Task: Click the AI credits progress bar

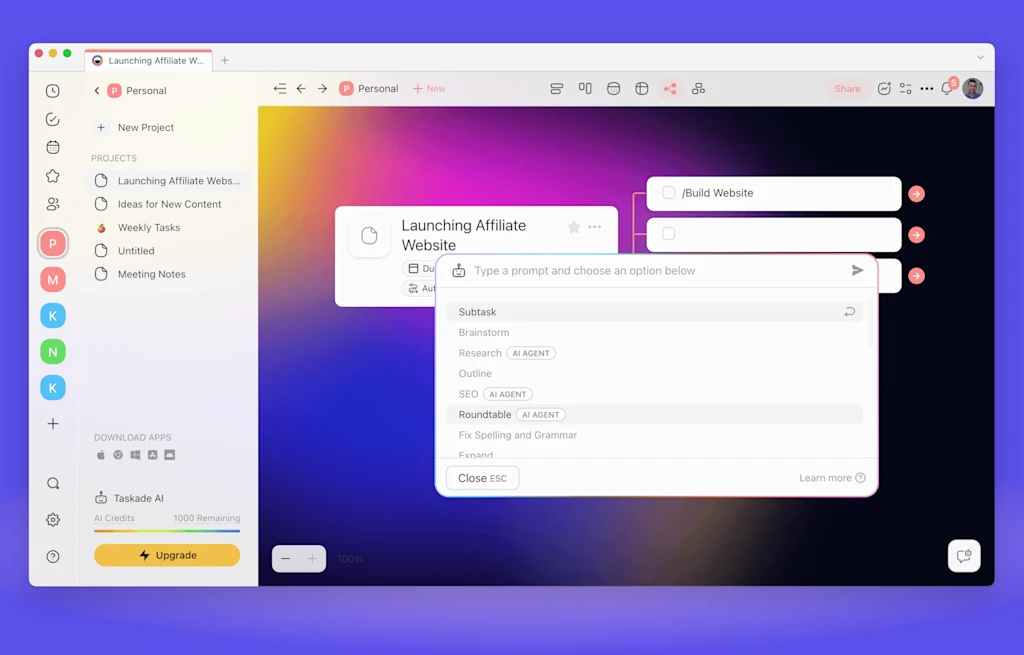Action: click(x=167, y=531)
